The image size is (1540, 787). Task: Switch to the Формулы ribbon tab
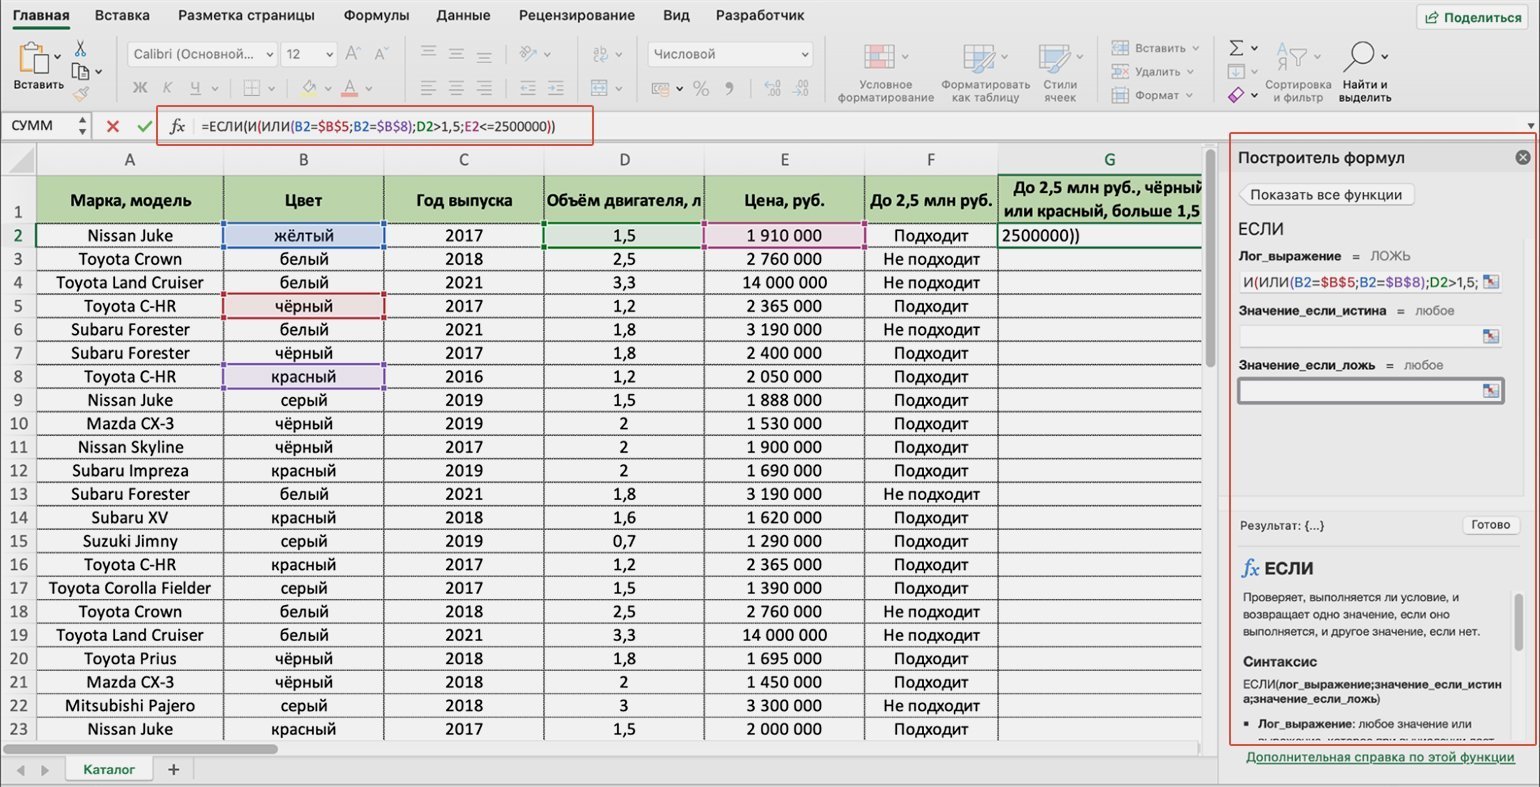pyautogui.click(x=376, y=15)
